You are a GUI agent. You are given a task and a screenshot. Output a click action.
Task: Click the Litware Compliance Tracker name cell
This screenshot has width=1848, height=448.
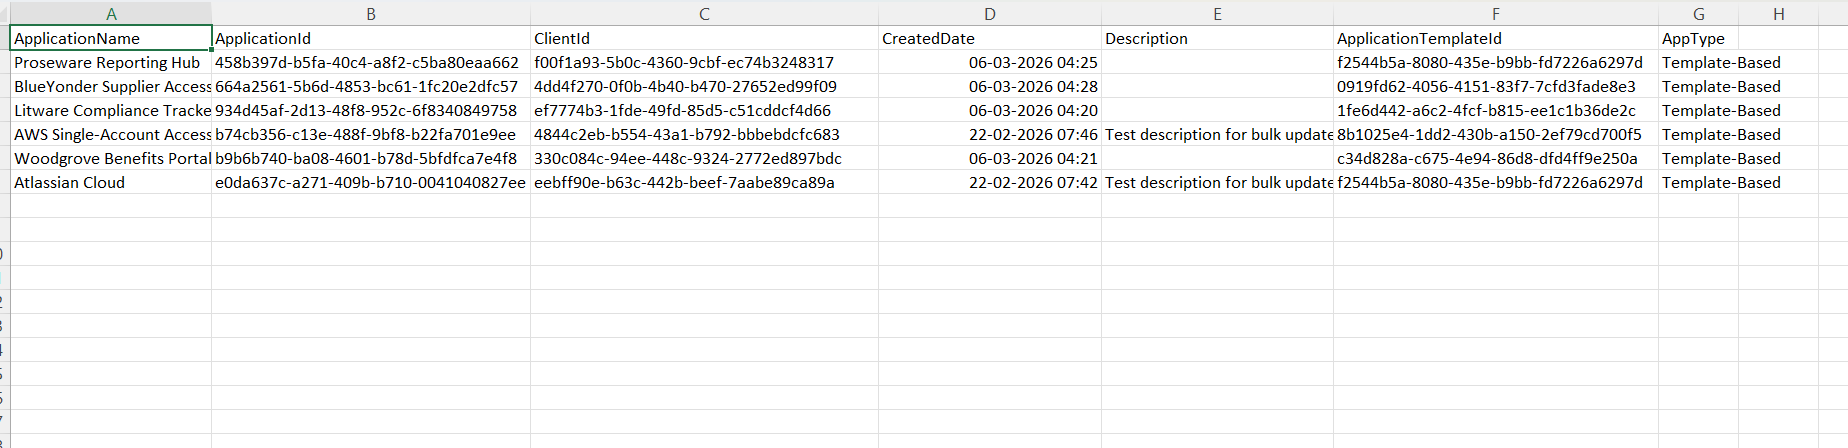click(111, 110)
